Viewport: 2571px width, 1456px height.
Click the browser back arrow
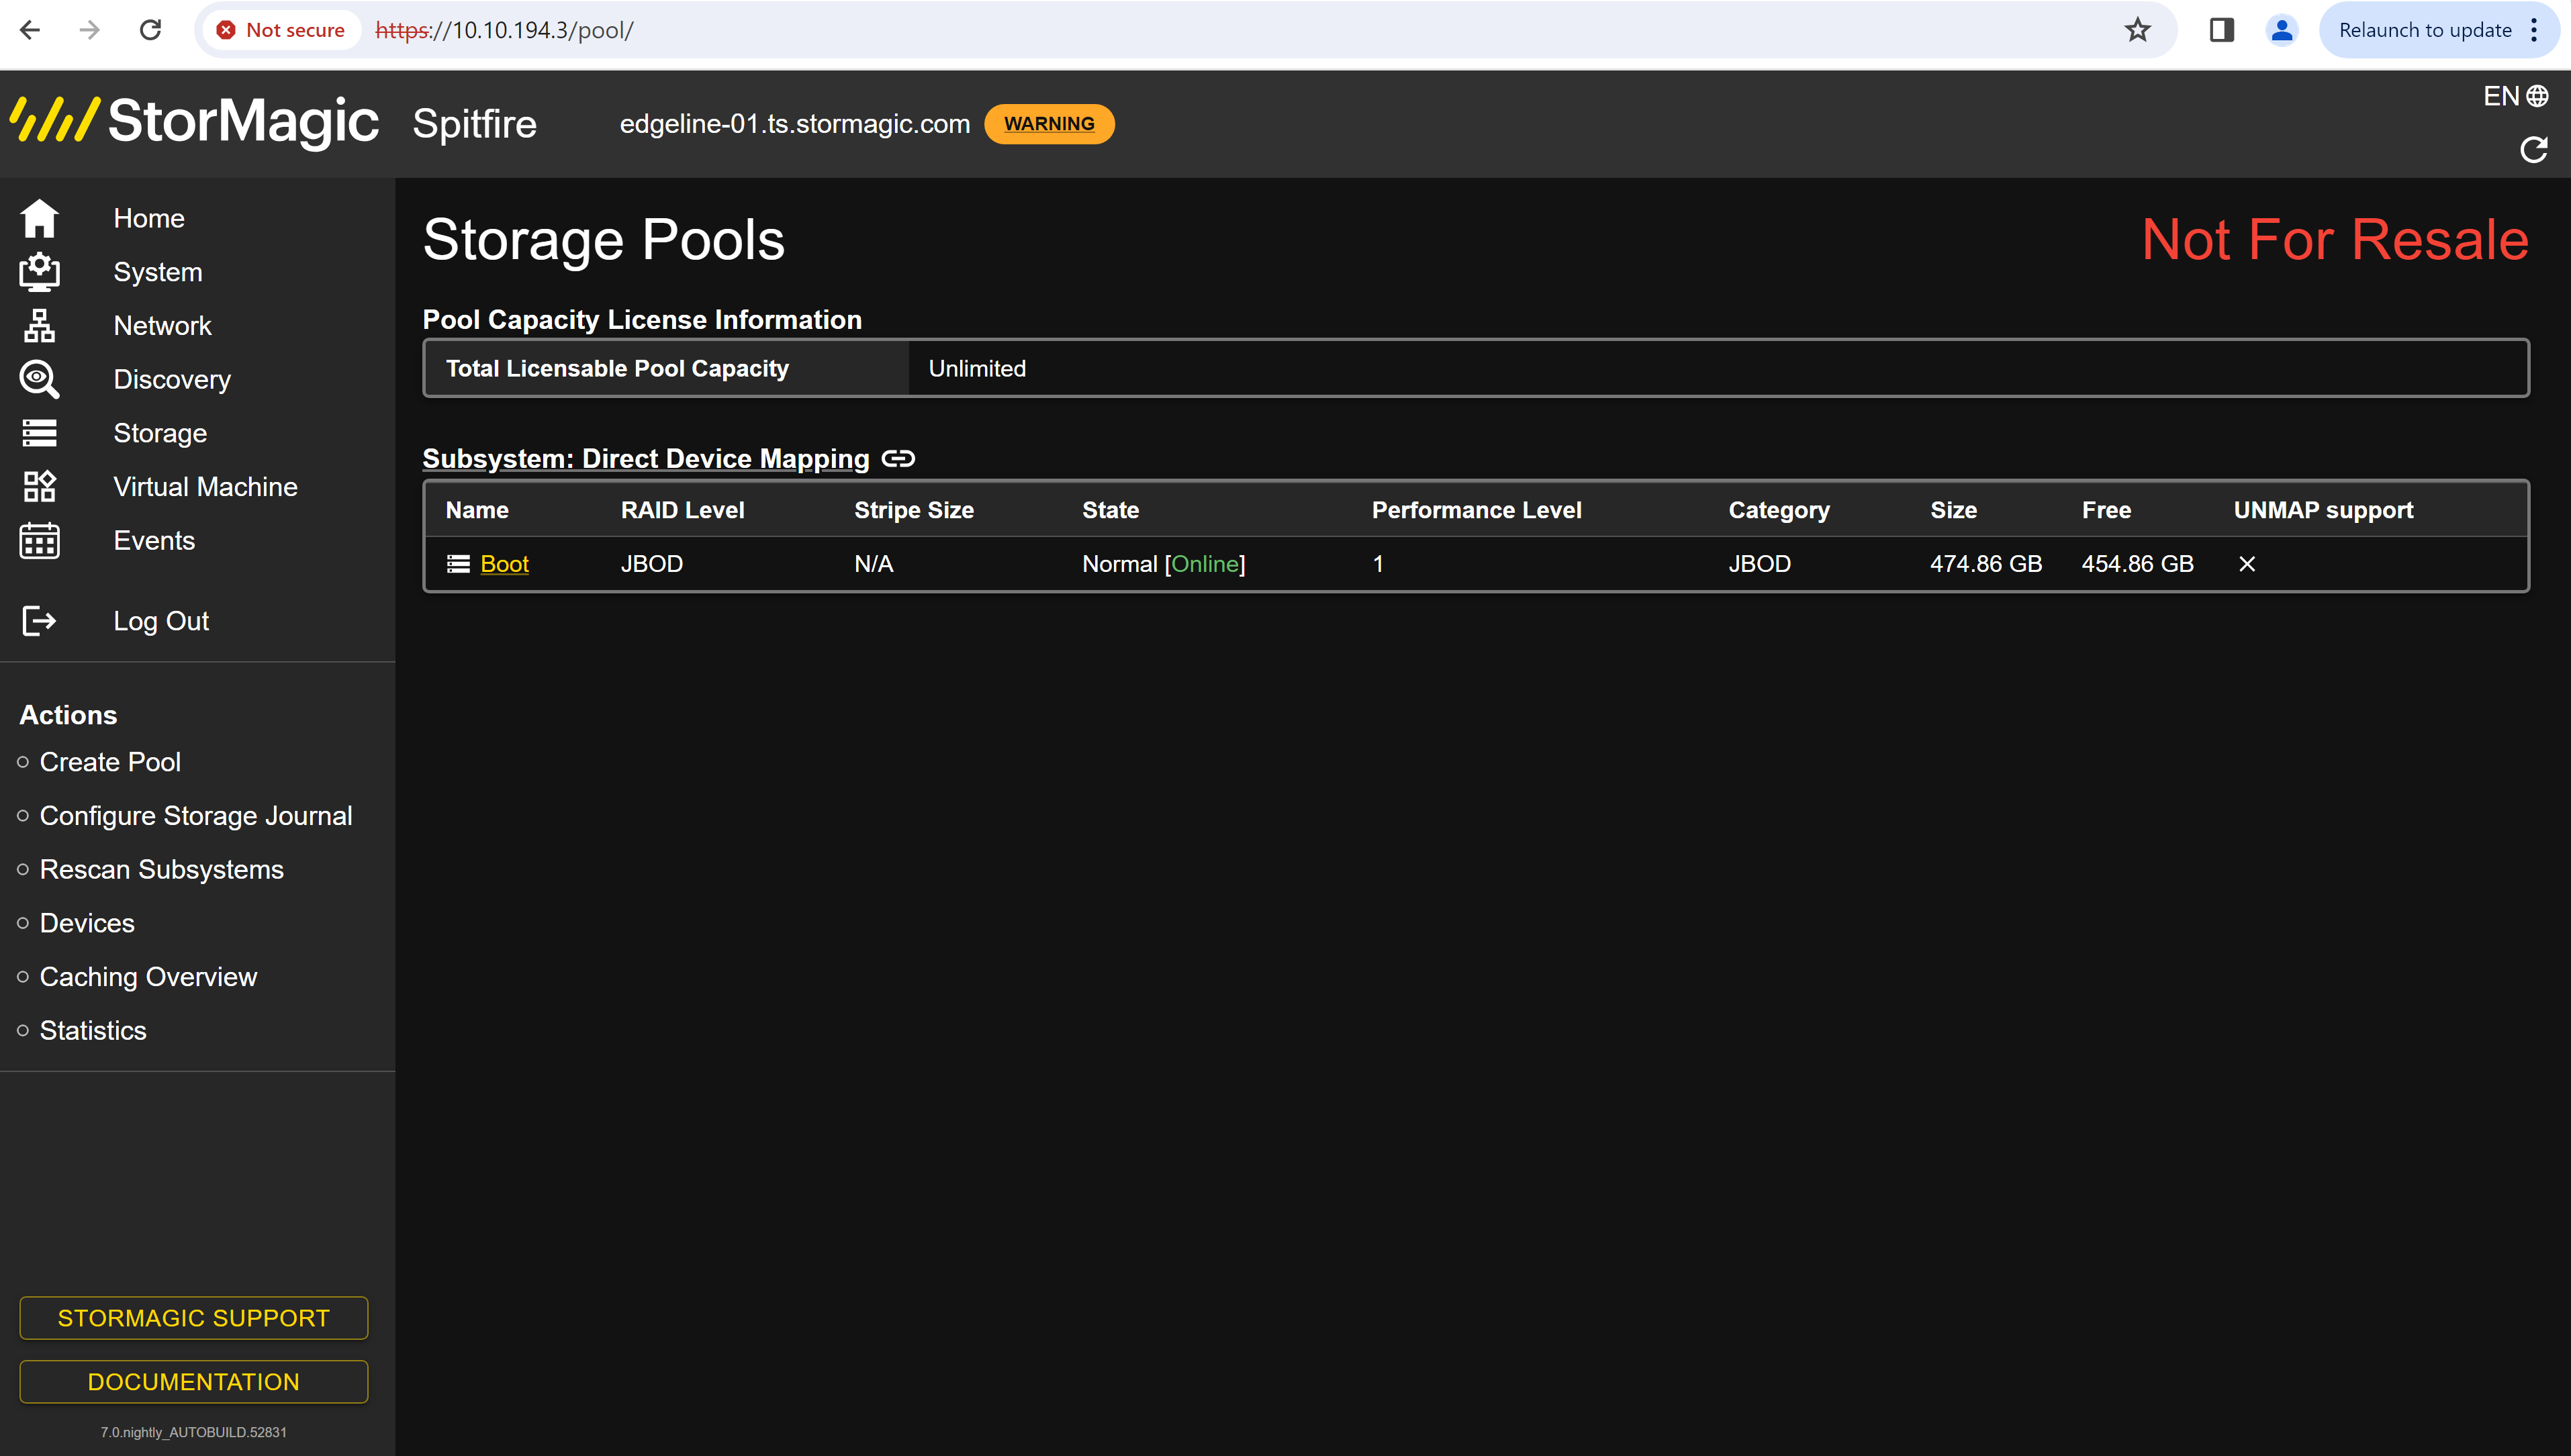(x=30, y=30)
